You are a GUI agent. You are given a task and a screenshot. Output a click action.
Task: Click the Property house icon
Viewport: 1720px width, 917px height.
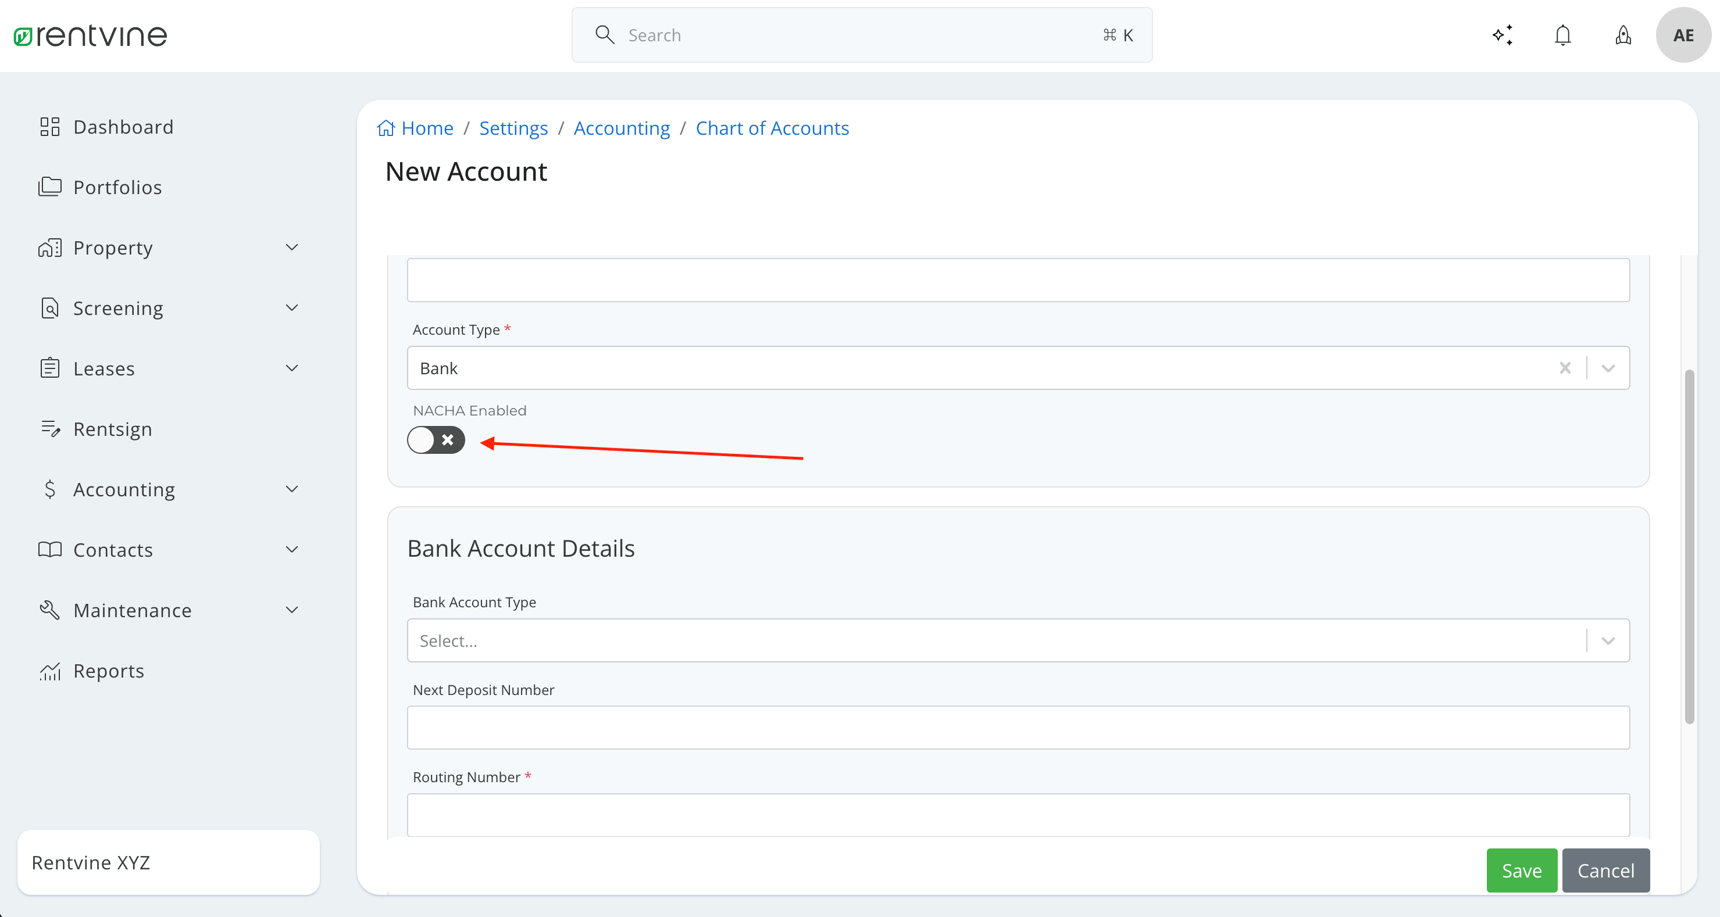click(50, 247)
